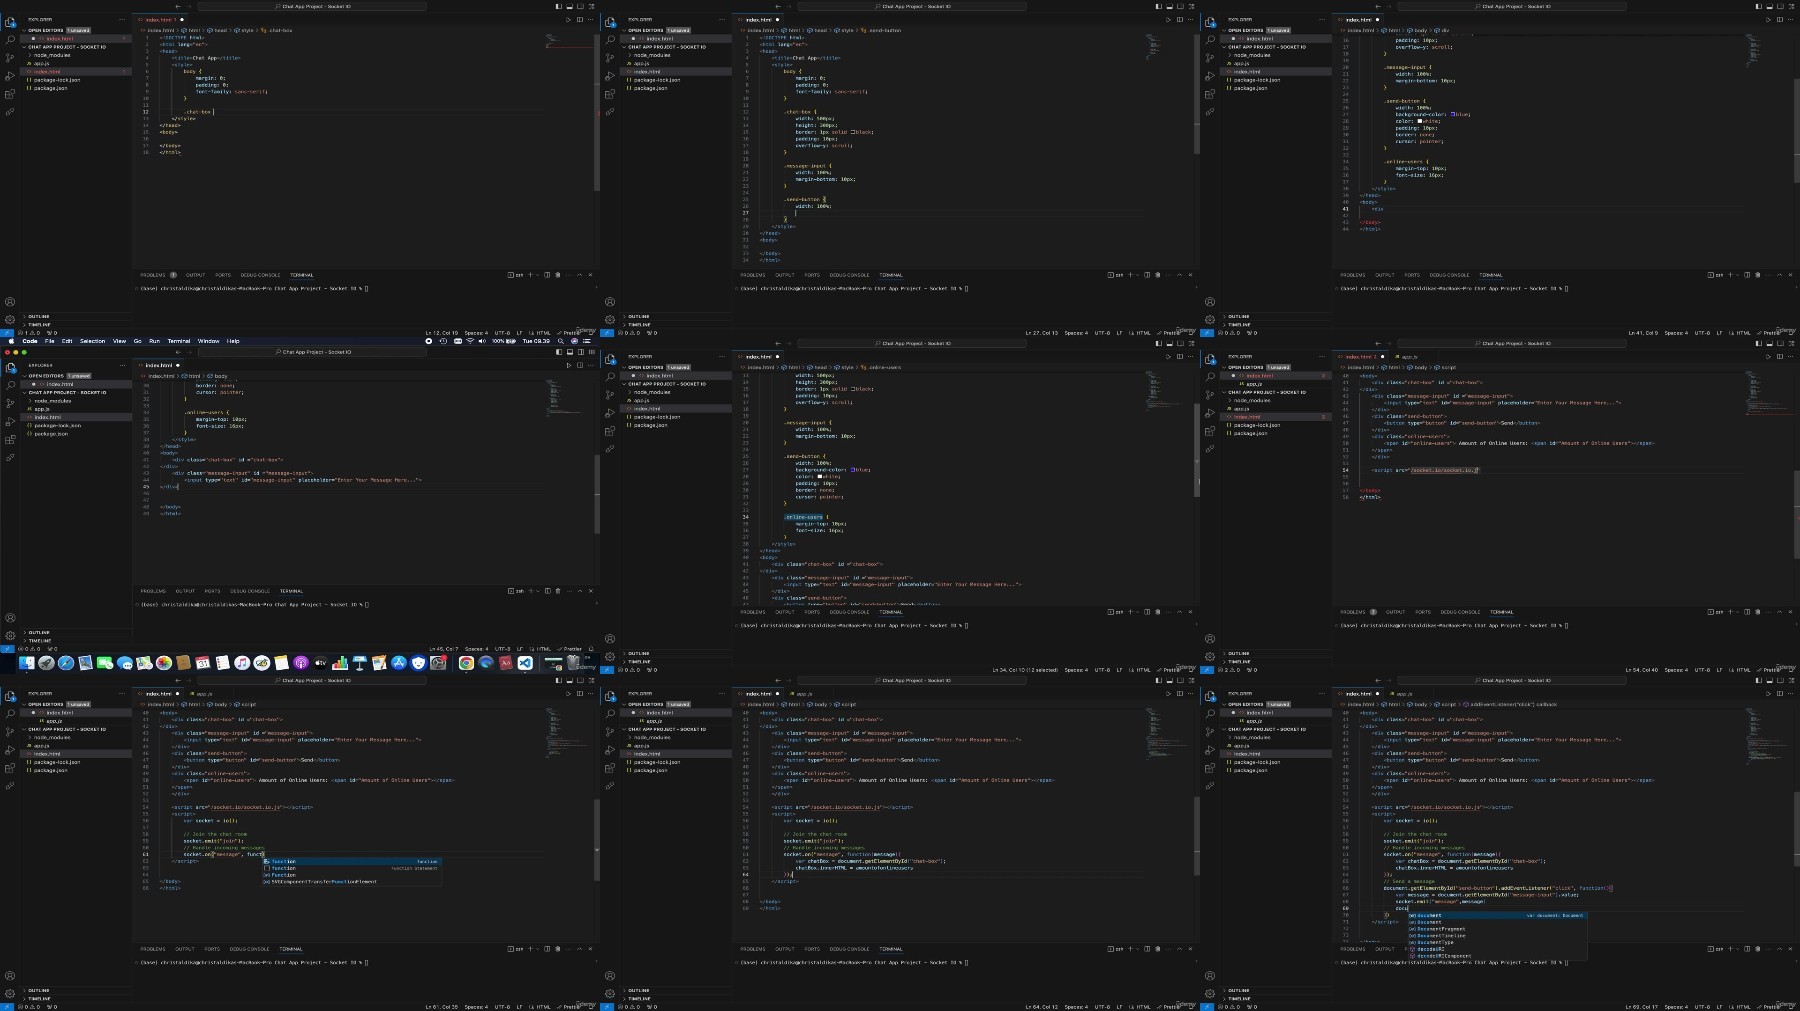Kill terminal via trash icon in window under macOS menu bar
Screen dimensions: 1800x1011
[558, 591]
